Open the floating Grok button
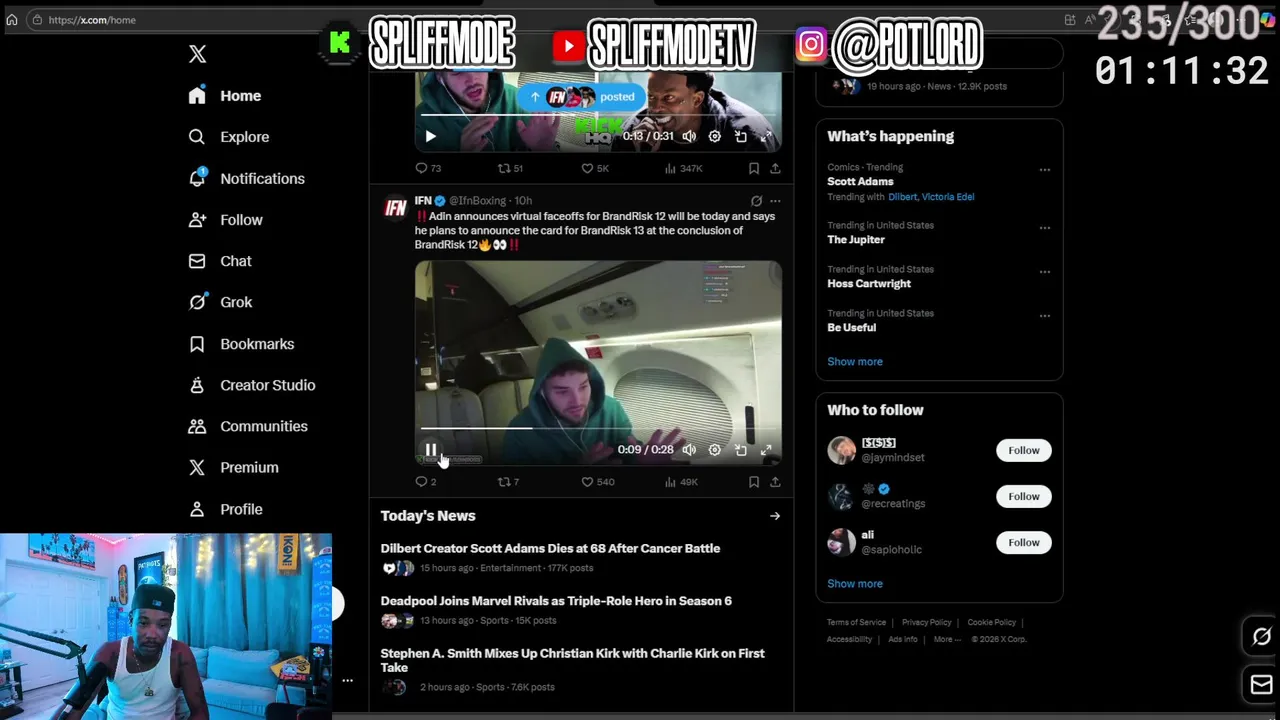The image size is (1280, 720). click(x=1262, y=637)
